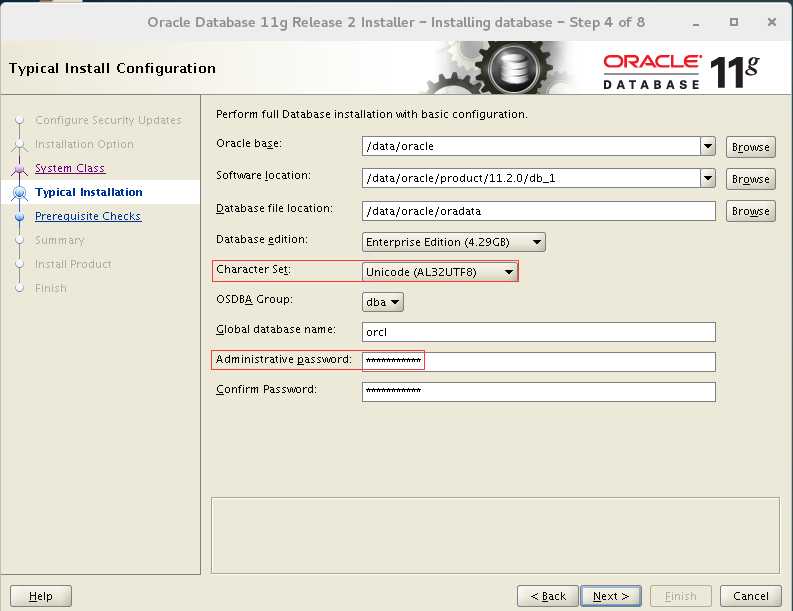This screenshot has height=611, width=793.
Task: Click the Database edition label
Action: coord(261,239)
